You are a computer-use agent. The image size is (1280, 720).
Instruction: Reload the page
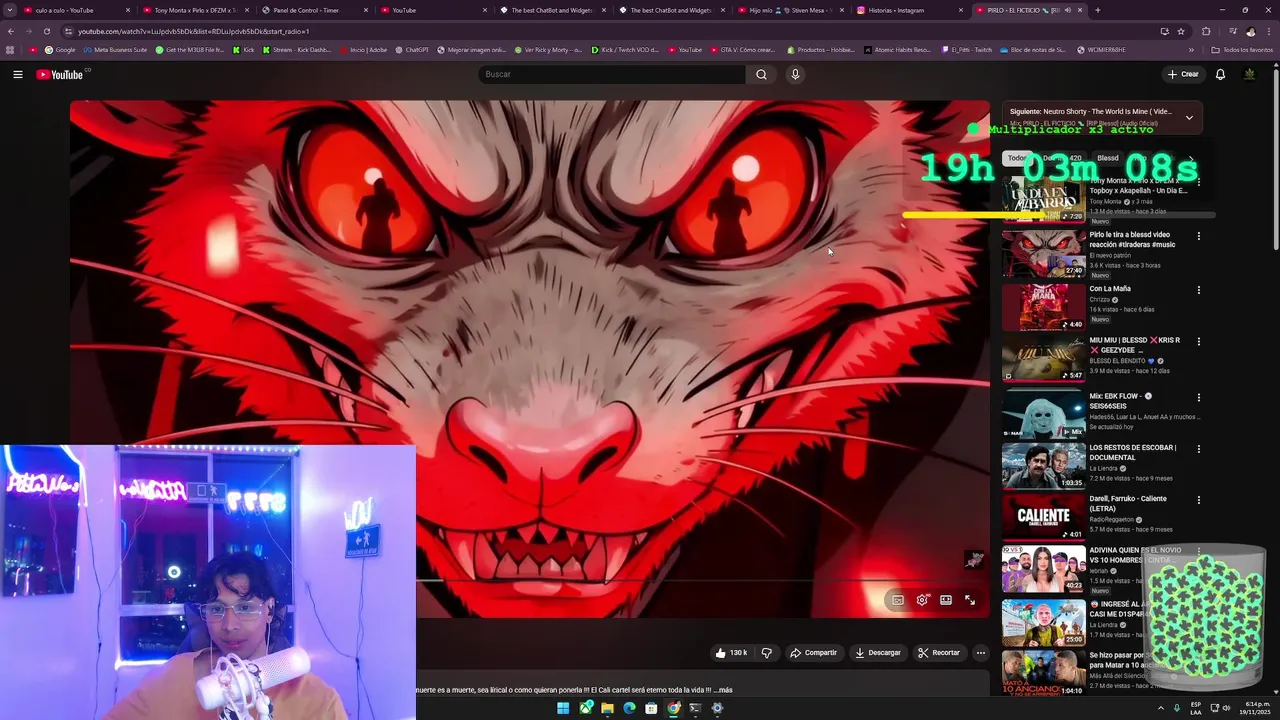point(46,31)
